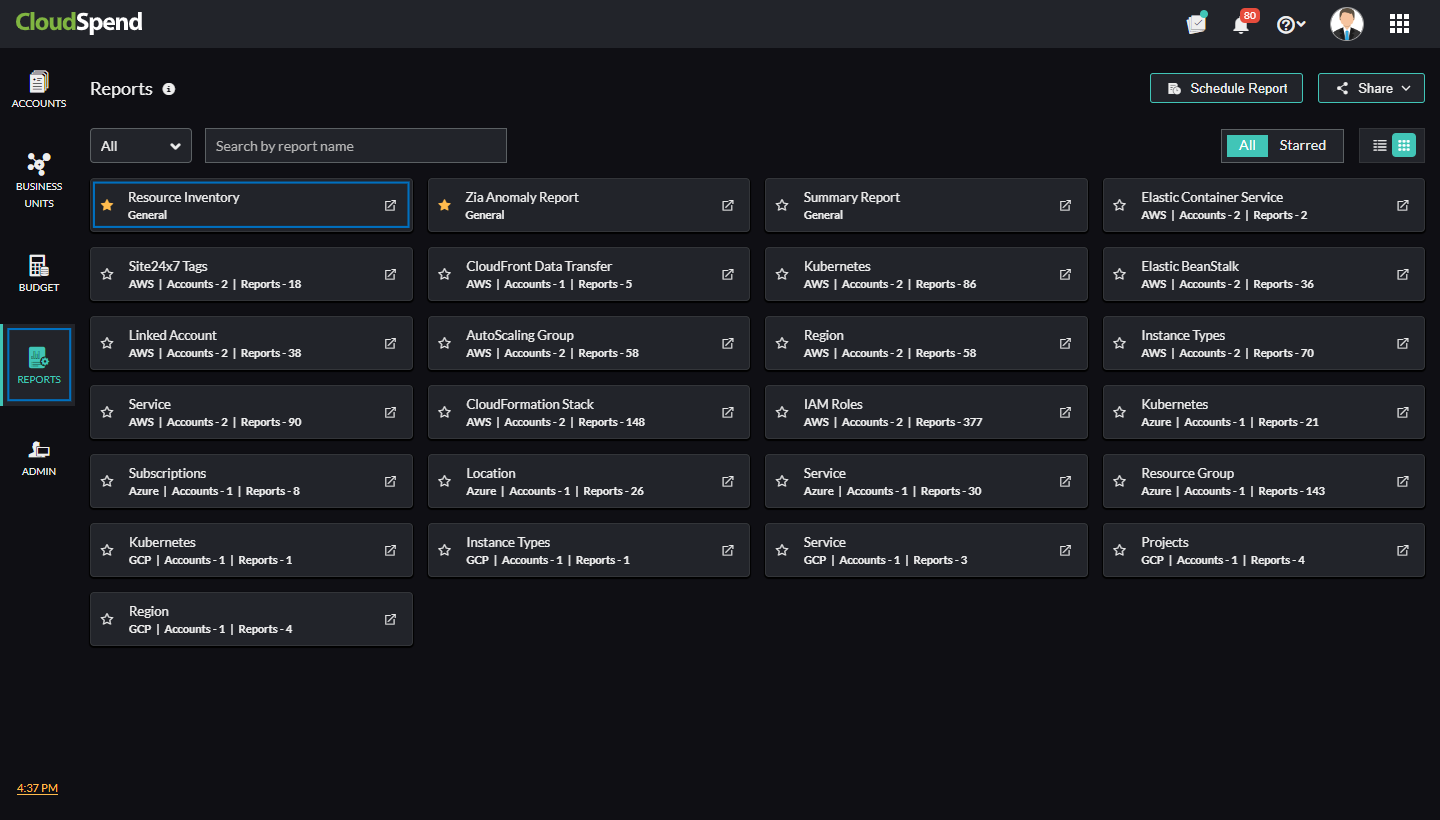Click the Schedule Report button

point(1226,88)
